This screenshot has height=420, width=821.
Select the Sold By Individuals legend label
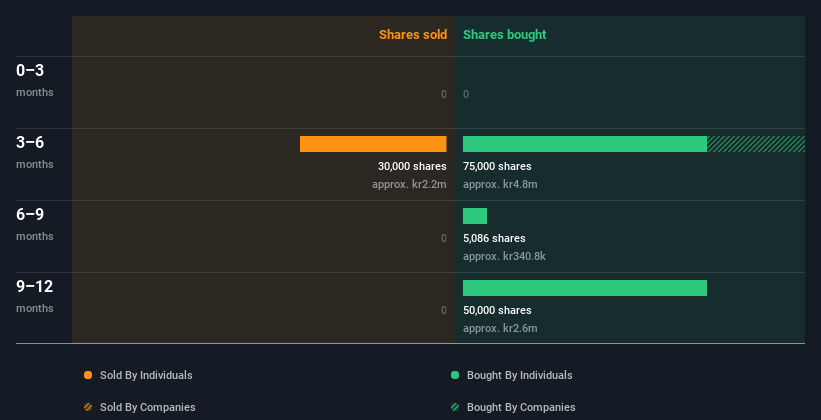[146, 375]
